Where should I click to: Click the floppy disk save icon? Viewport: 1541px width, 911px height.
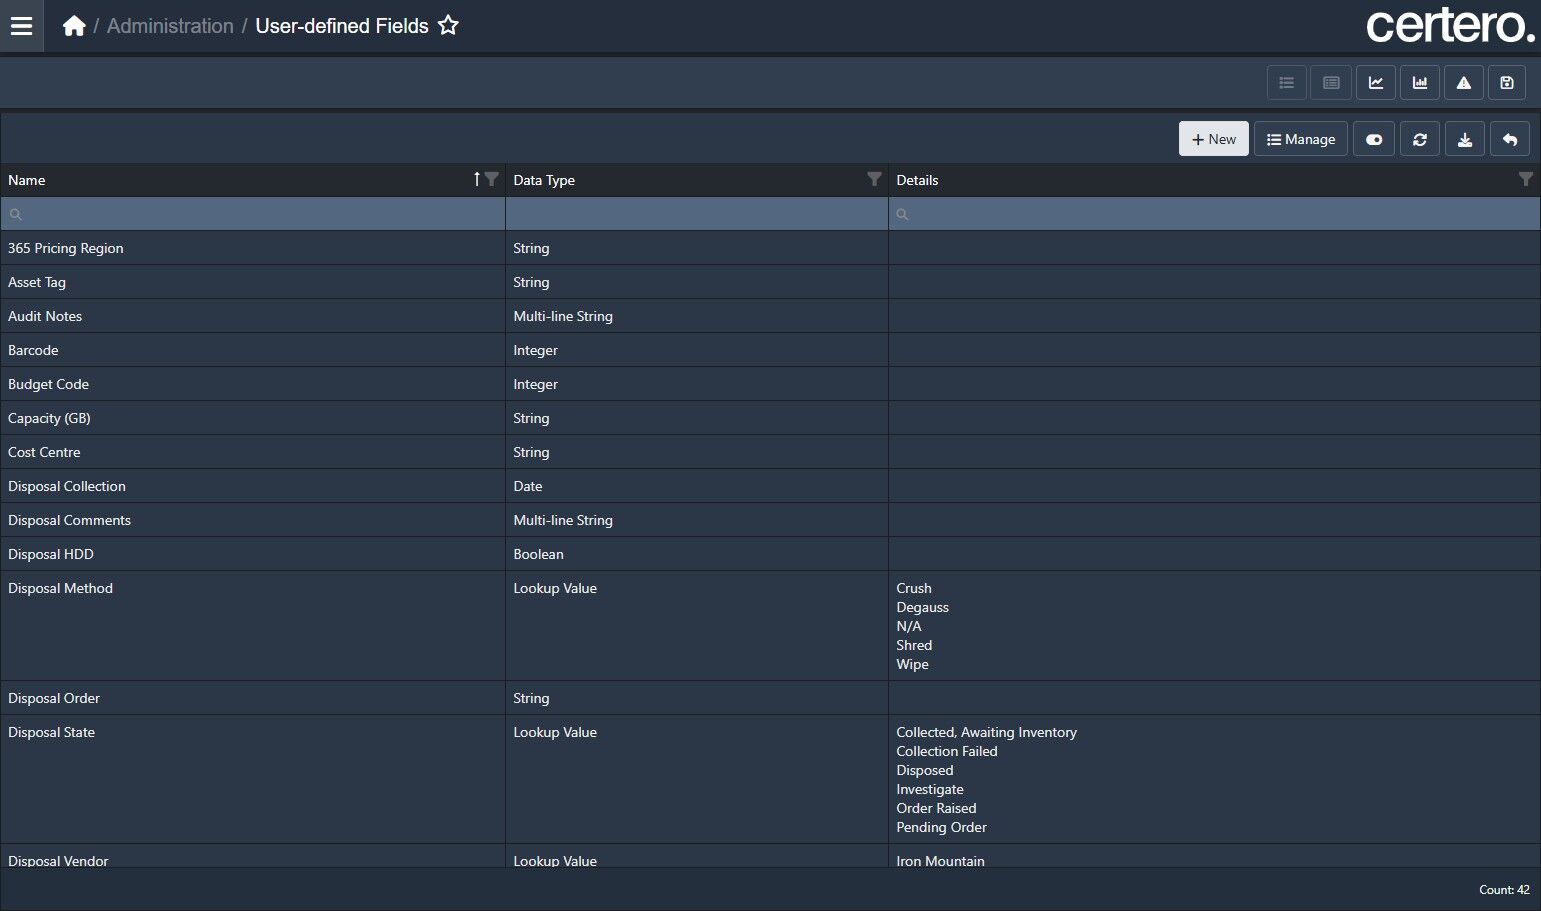pyautogui.click(x=1507, y=83)
